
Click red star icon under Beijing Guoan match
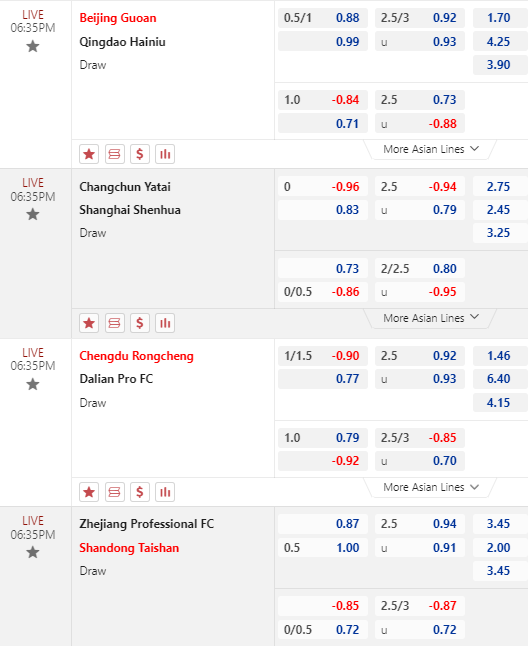pyautogui.click(x=89, y=154)
